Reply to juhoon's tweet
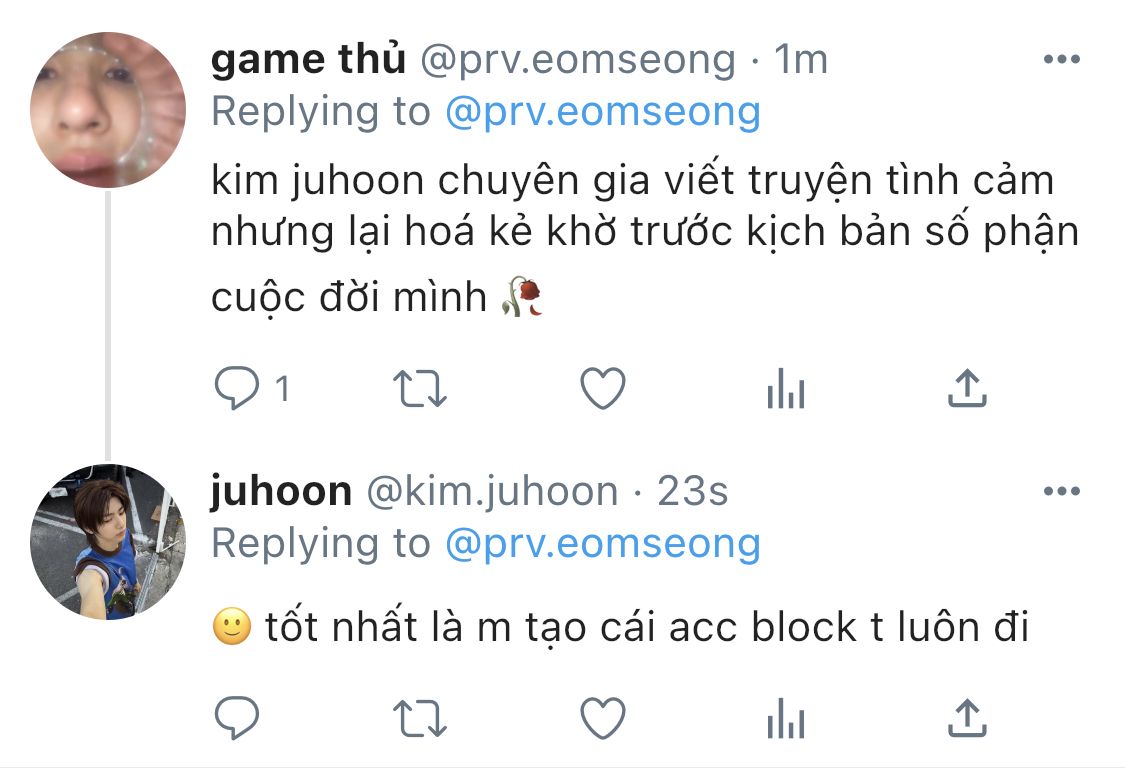Screen dimensions: 1125x768 pyautogui.click(x=237, y=718)
